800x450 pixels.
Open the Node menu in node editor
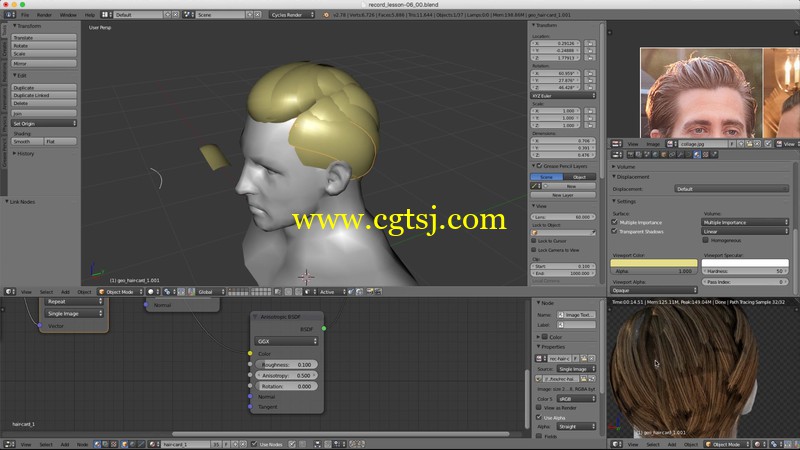[83, 444]
